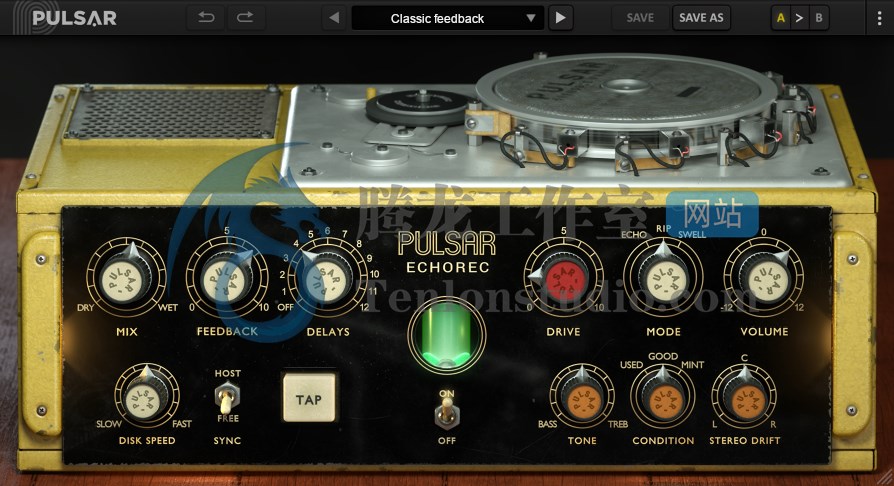Adjust the TONE knob

click(582, 397)
